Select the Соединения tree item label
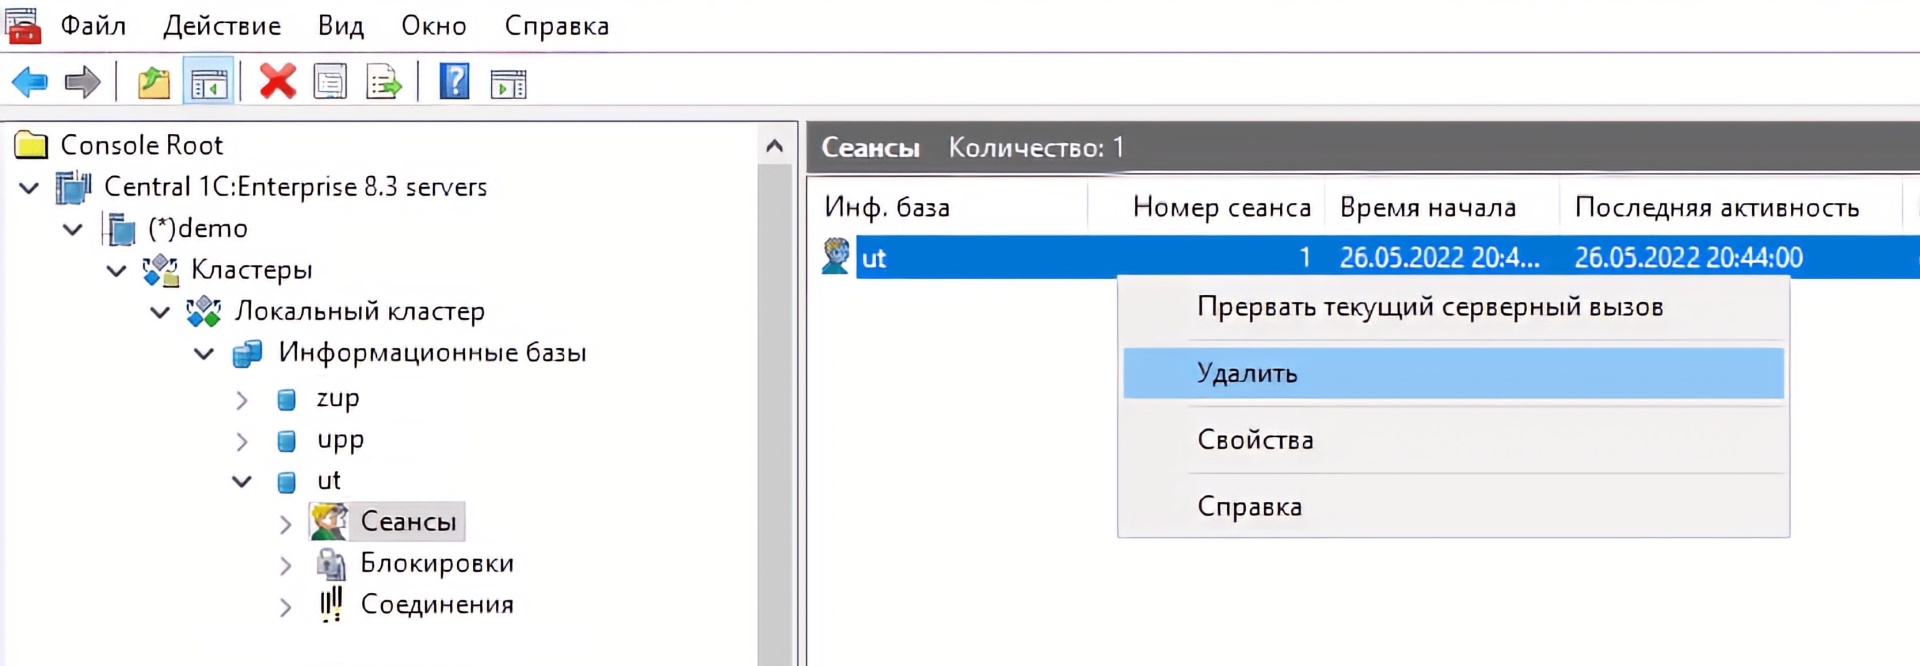This screenshot has width=1920, height=666. 437,605
